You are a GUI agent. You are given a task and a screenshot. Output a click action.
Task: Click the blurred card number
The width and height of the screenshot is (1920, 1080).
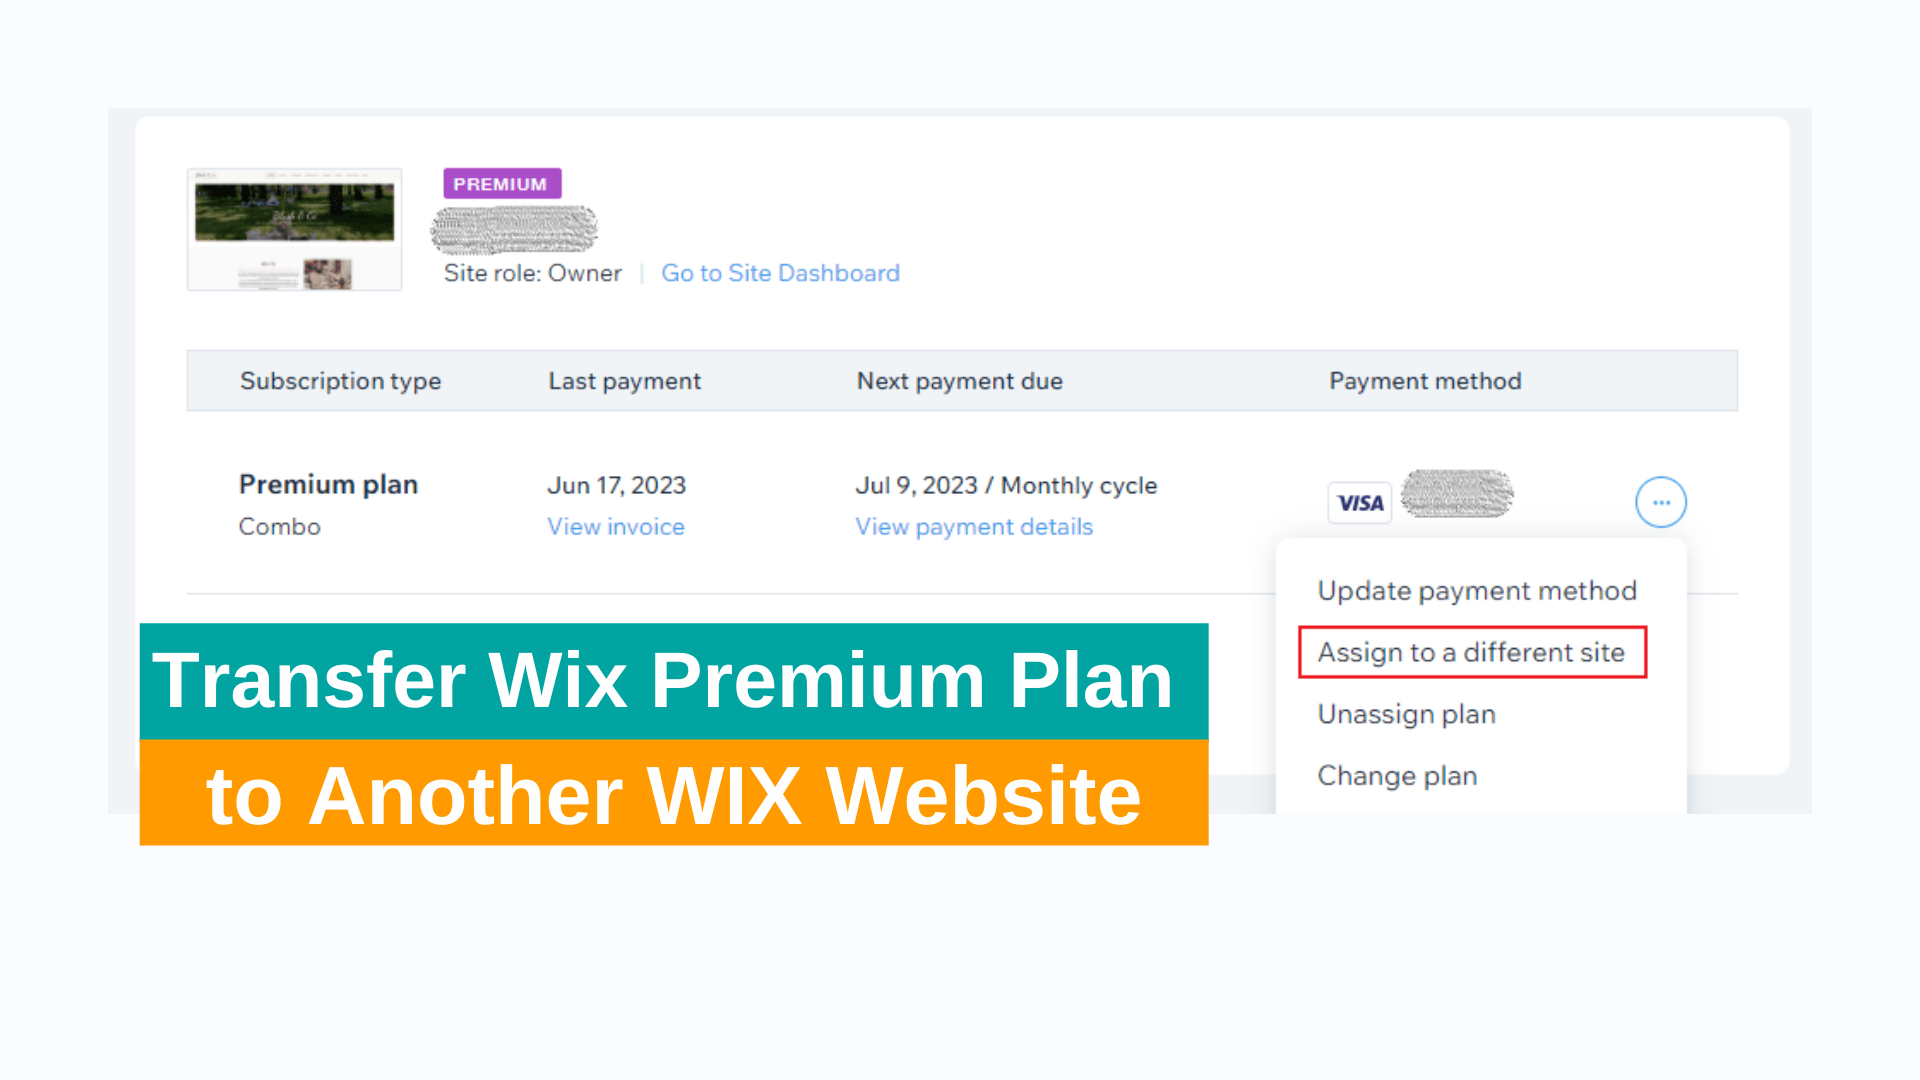coord(1457,493)
